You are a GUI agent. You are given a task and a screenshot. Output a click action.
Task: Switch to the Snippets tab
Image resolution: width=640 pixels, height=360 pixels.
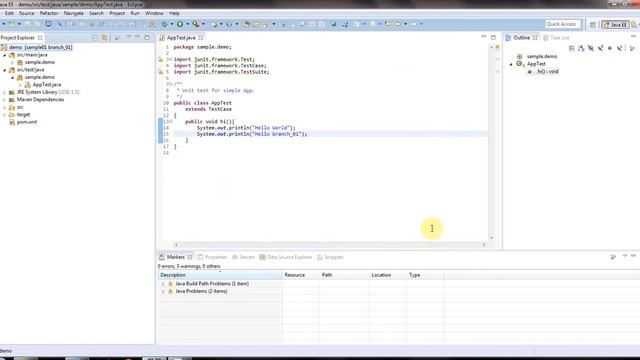[x=330, y=257]
